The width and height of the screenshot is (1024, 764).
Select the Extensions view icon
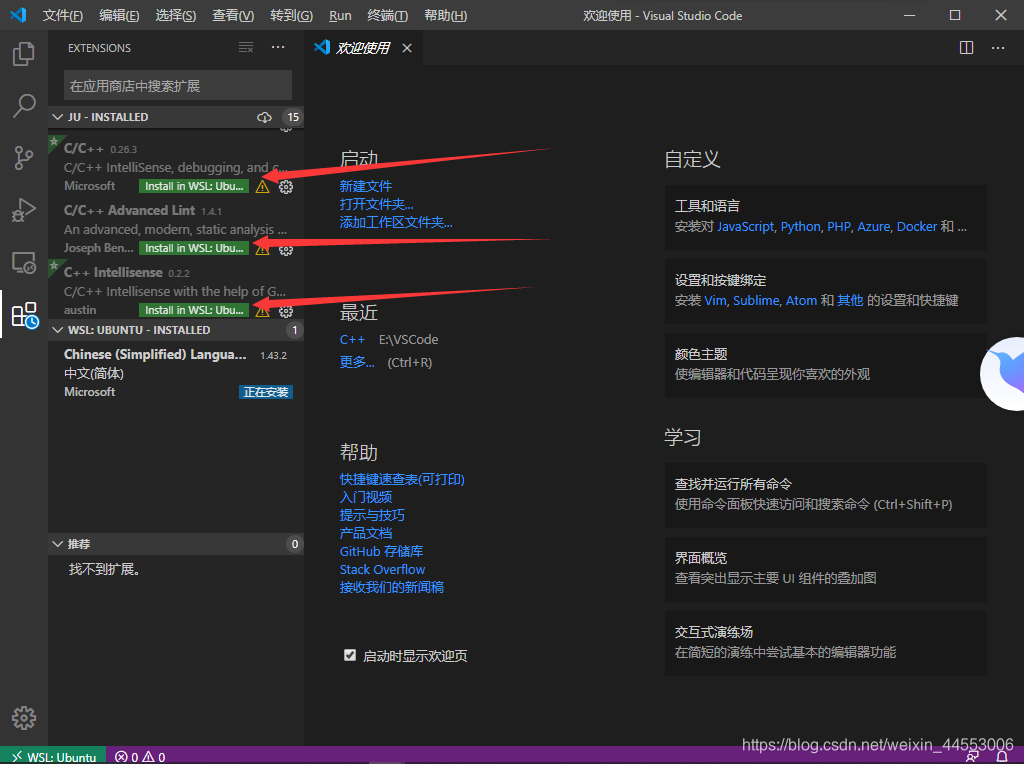(x=25, y=315)
